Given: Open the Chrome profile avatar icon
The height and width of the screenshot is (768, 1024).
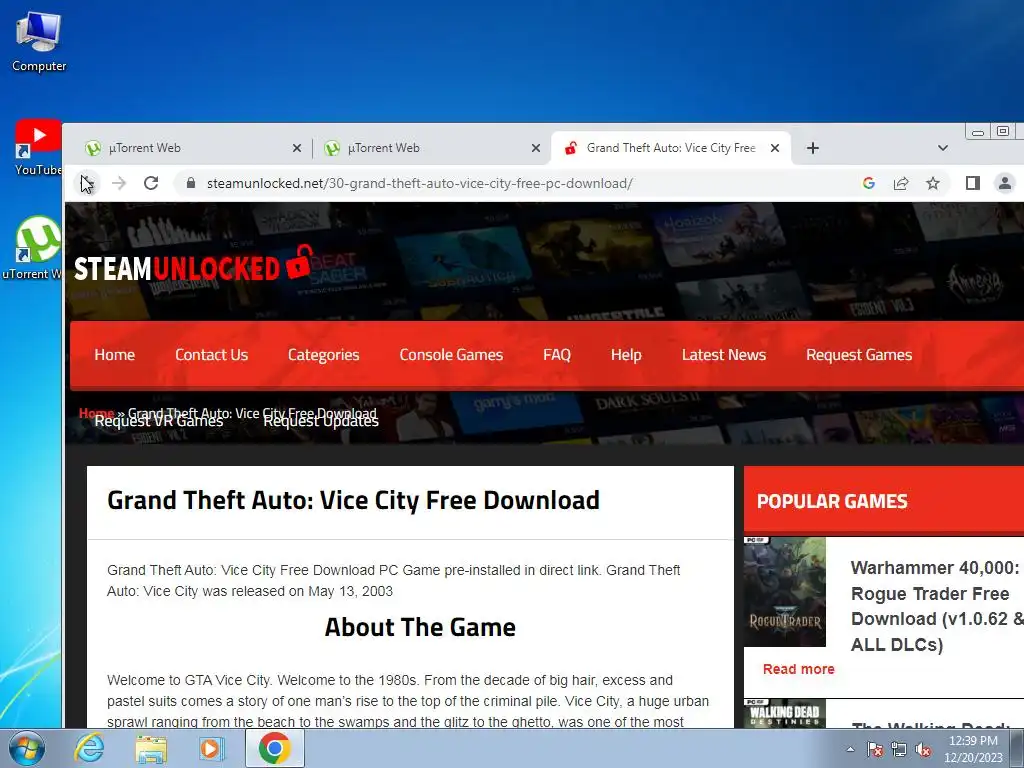Looking at the screenshot, I should tap(1005, 184).
